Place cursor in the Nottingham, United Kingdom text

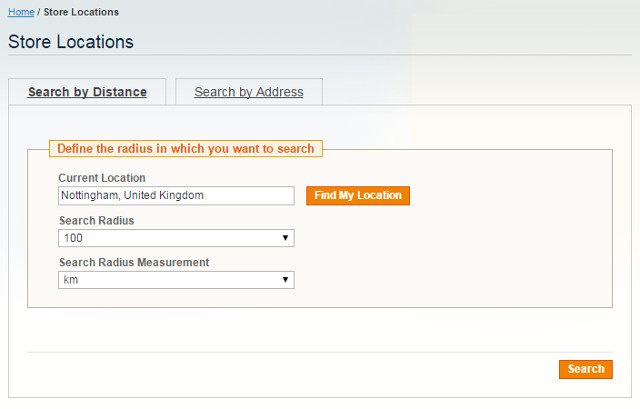pyautogui.click(x=132, y=196)
